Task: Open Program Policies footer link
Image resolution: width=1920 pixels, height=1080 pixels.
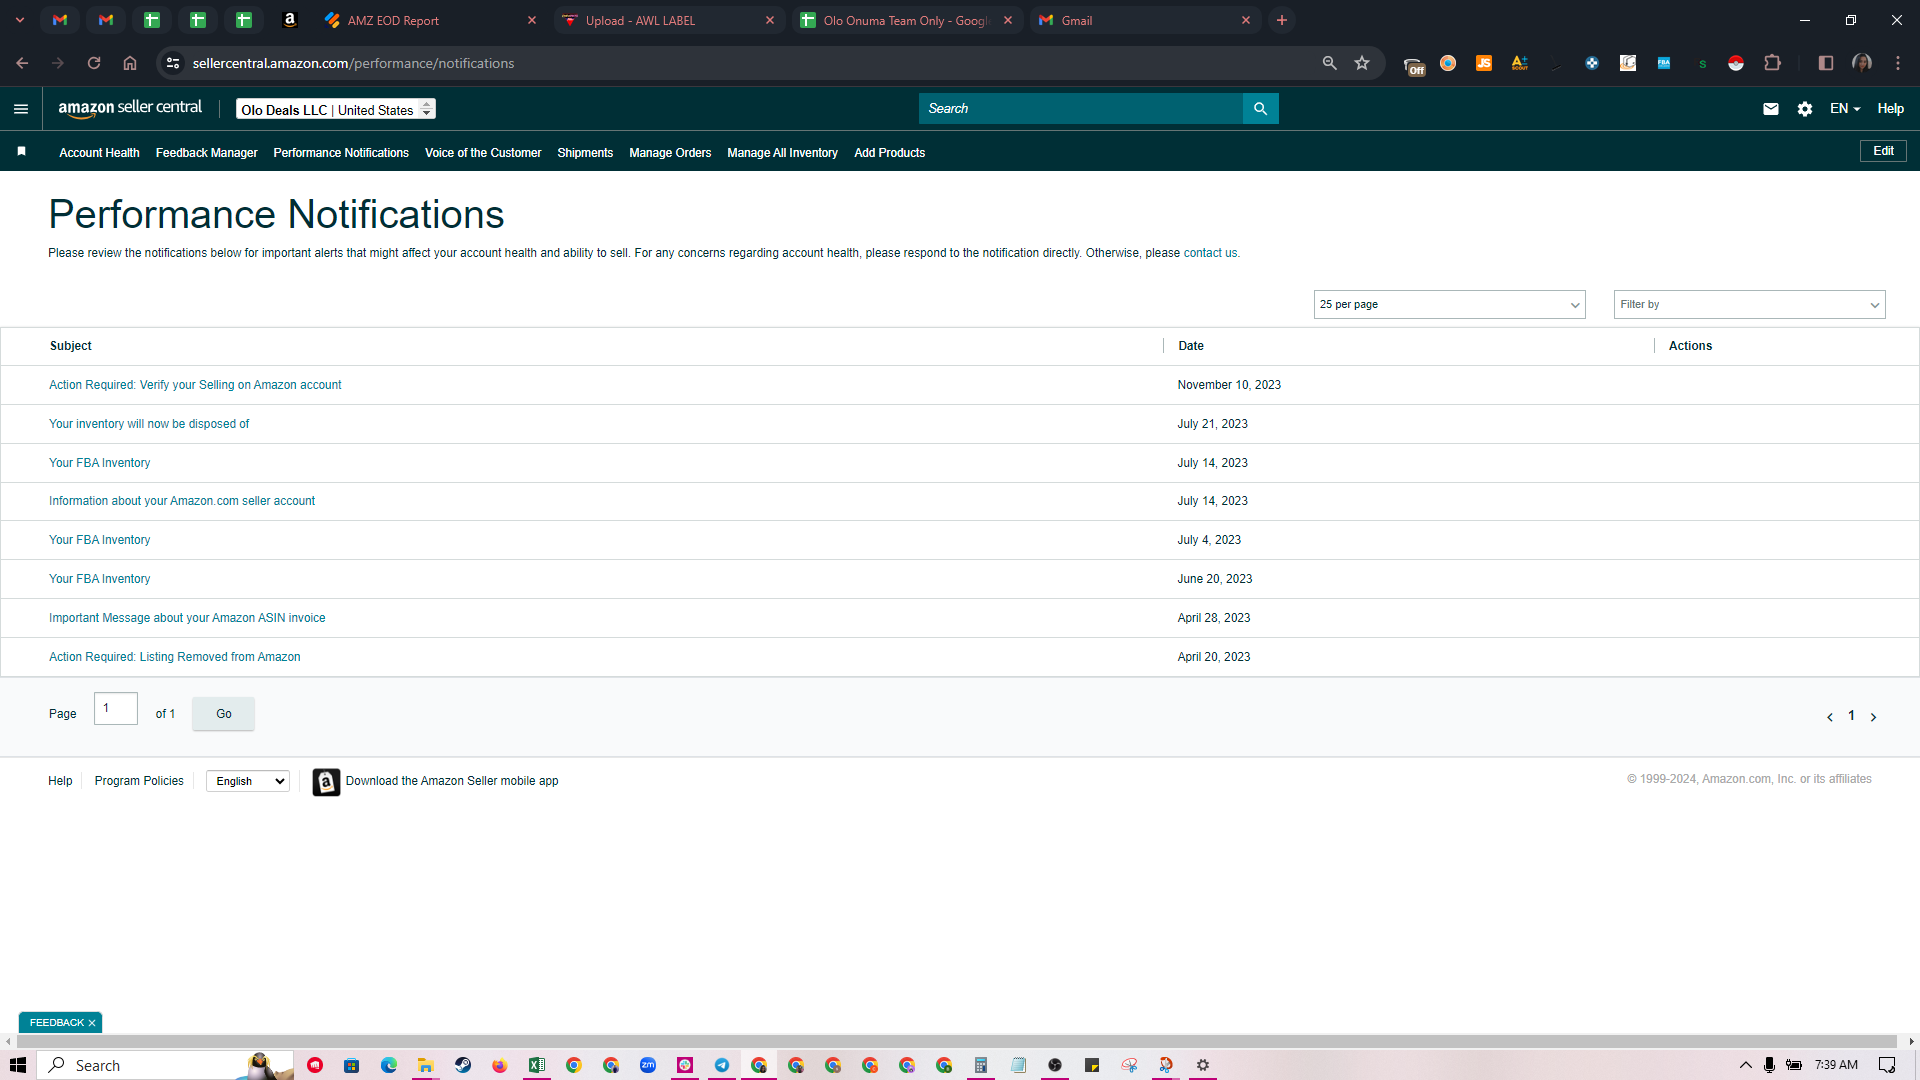Action: click(x=139, y=781)
